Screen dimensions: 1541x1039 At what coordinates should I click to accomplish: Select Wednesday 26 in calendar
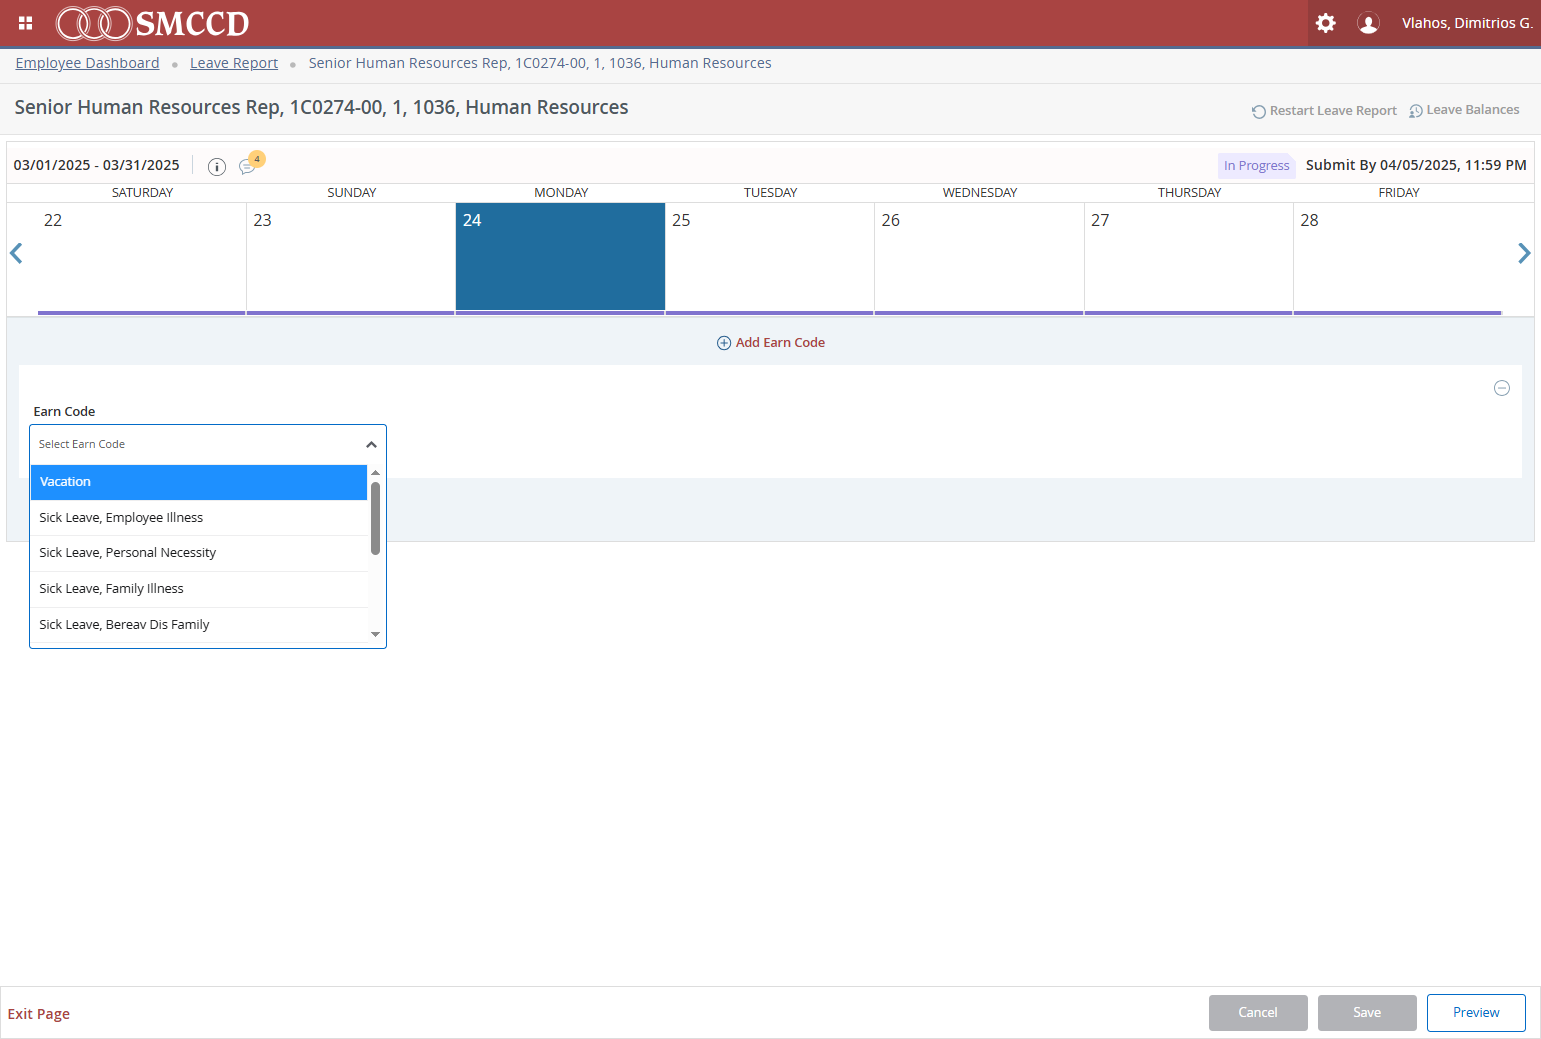pos(979,258)
